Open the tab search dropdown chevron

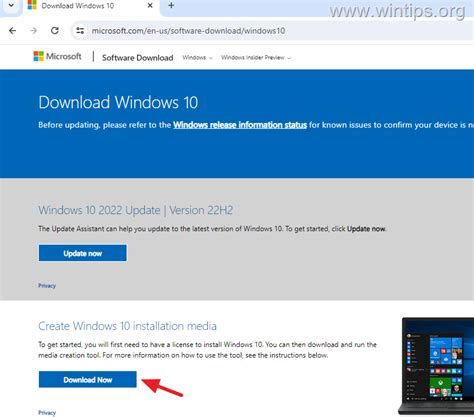(11, 5)
